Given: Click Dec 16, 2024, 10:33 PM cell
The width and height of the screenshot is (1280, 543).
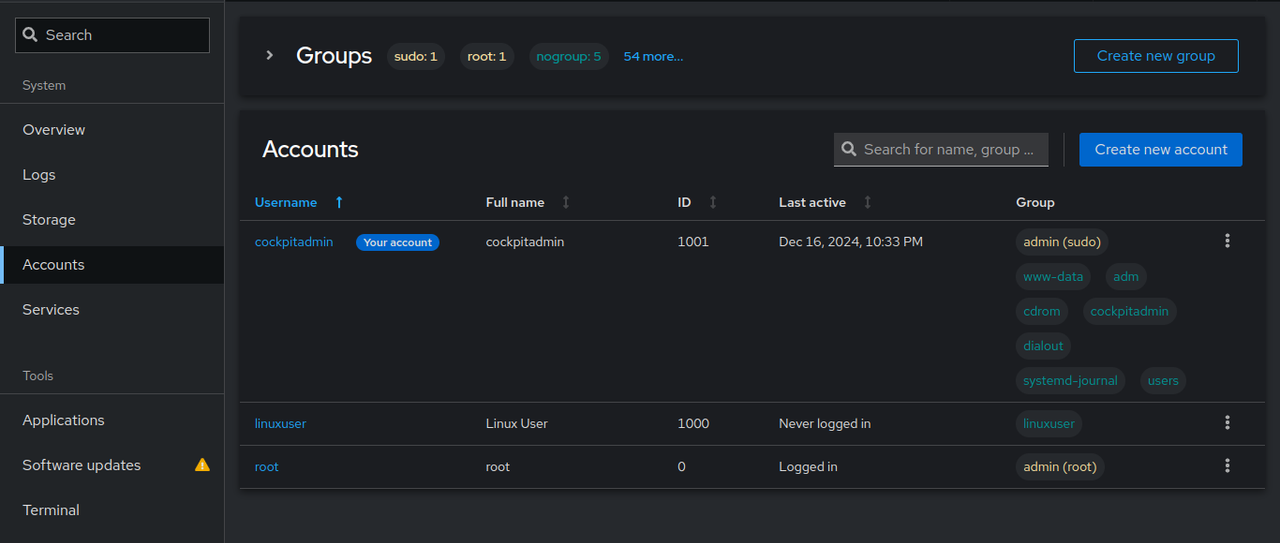Looking at the screenshot, I should [851, 242].
